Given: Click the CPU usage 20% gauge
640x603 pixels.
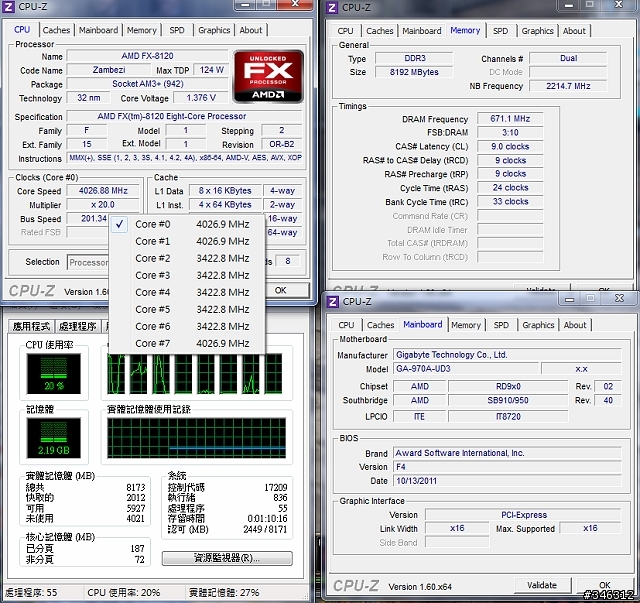Looking at the screenshot, I should coord(54,374).
